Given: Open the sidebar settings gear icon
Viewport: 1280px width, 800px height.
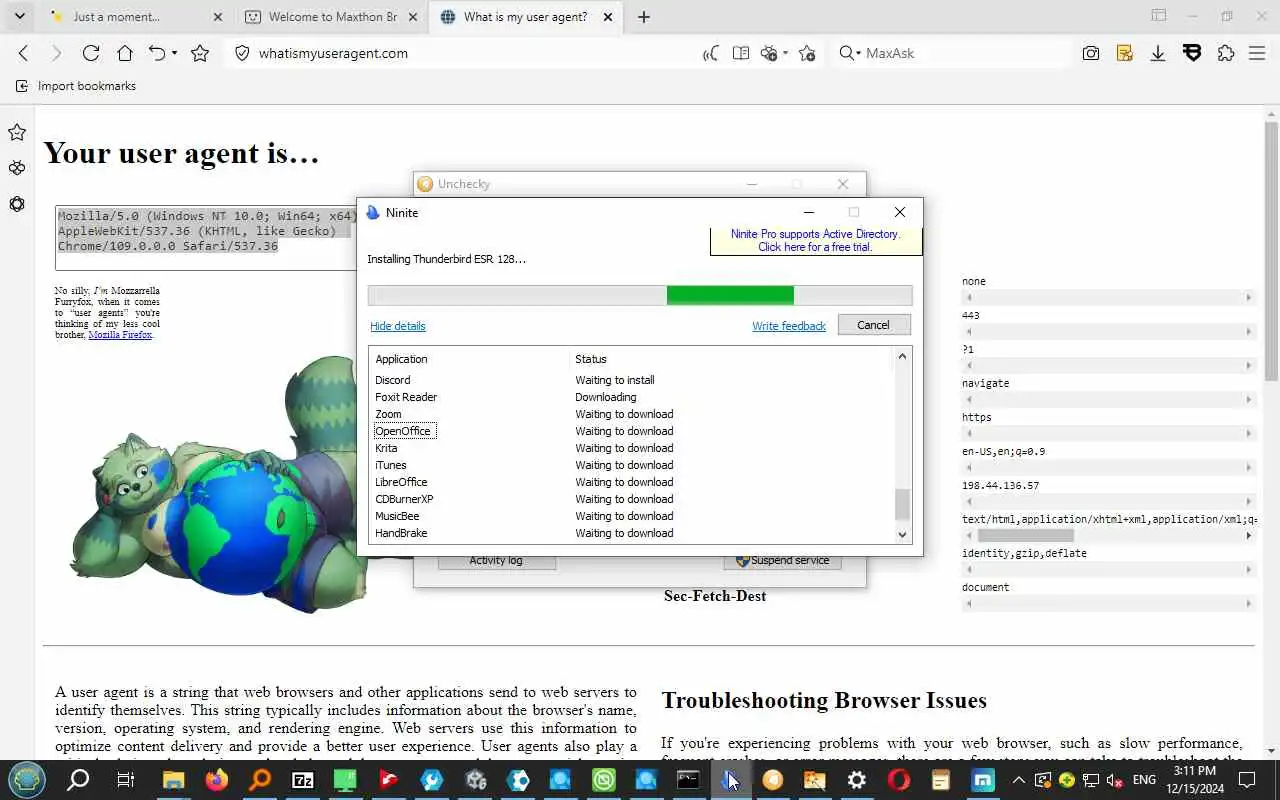Looking at the screenshot, I should [17, 204].
